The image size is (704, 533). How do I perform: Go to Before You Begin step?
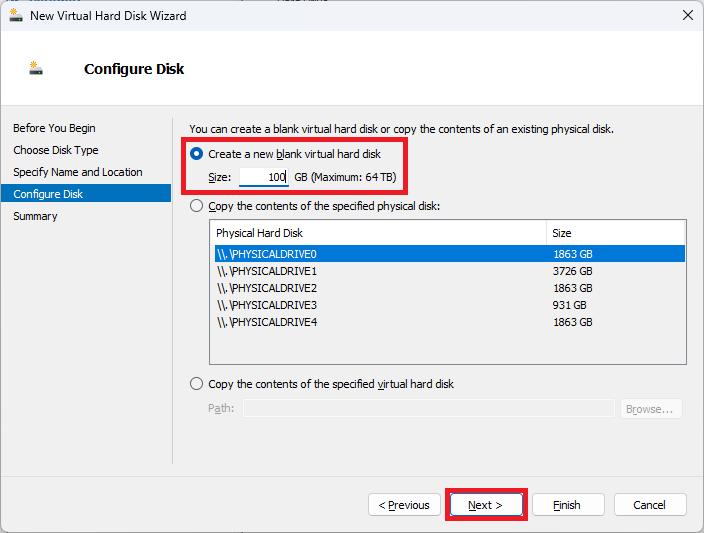click(x=54, y=128)
